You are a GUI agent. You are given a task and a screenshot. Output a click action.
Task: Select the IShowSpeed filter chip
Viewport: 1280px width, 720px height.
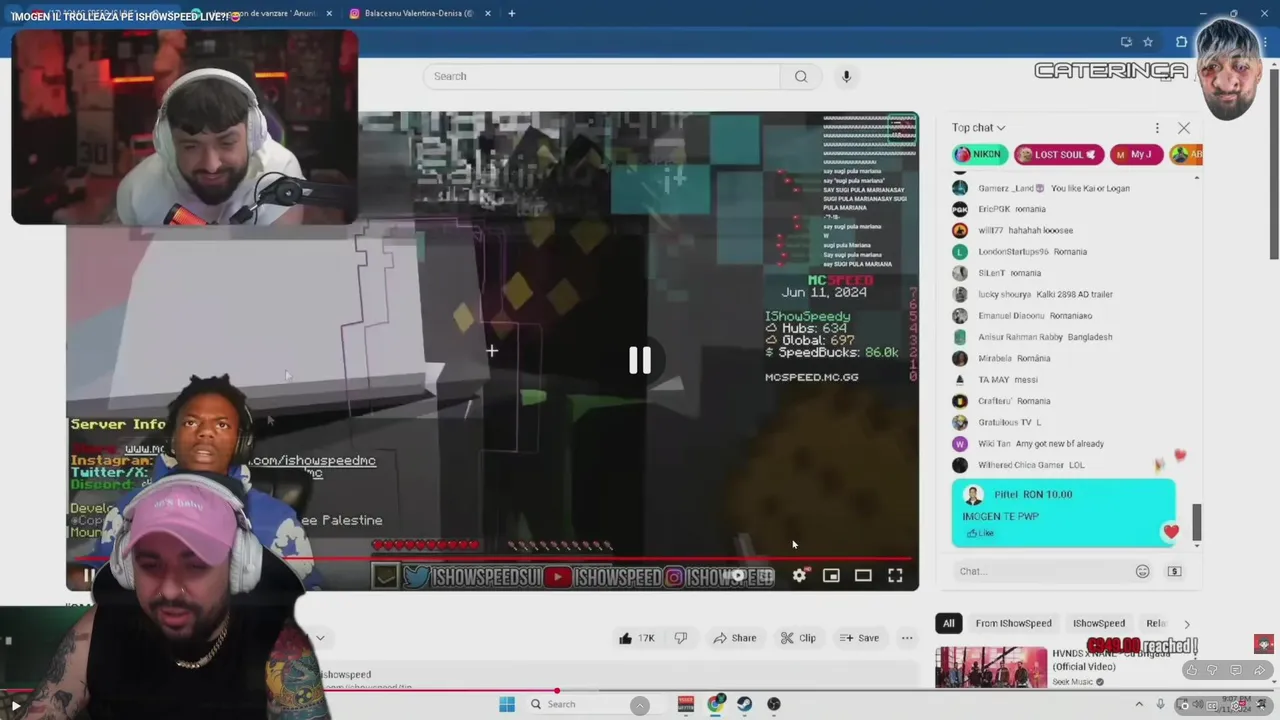click(x=1099, y=623)
